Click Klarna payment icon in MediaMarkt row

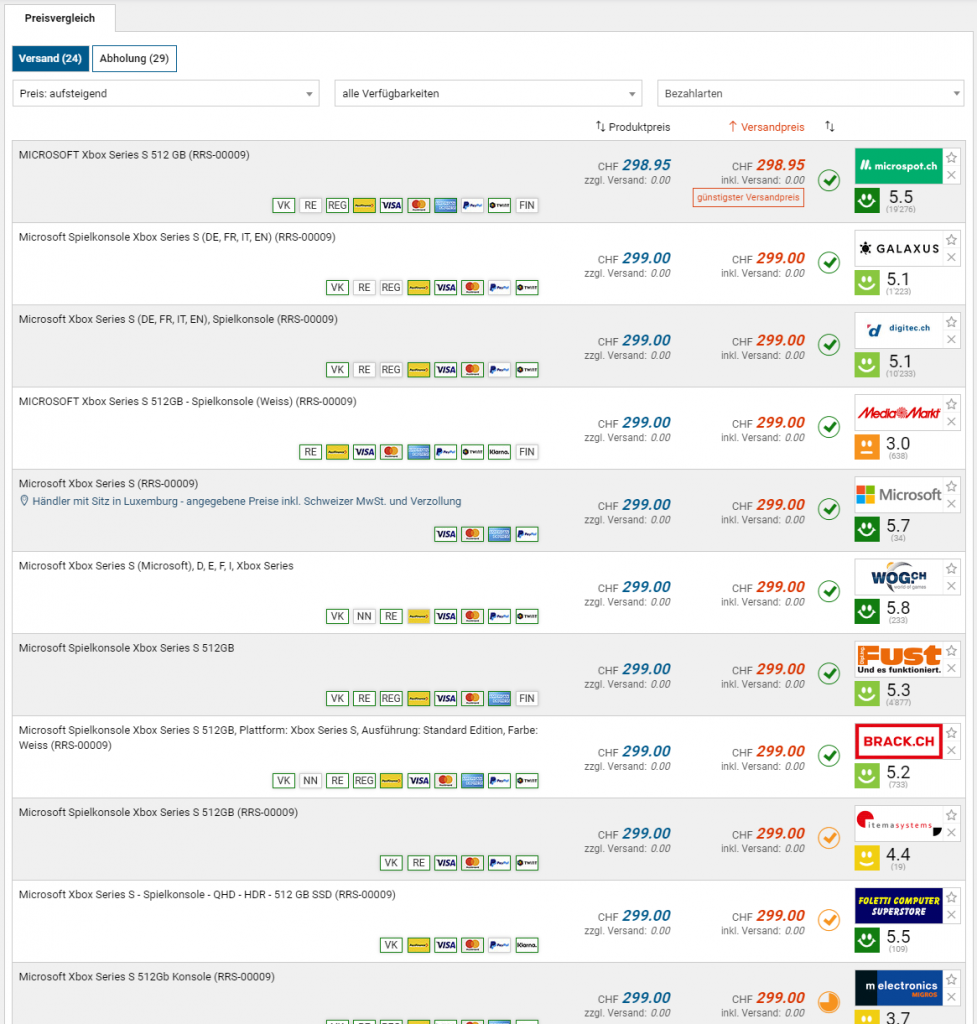[500, 452]
